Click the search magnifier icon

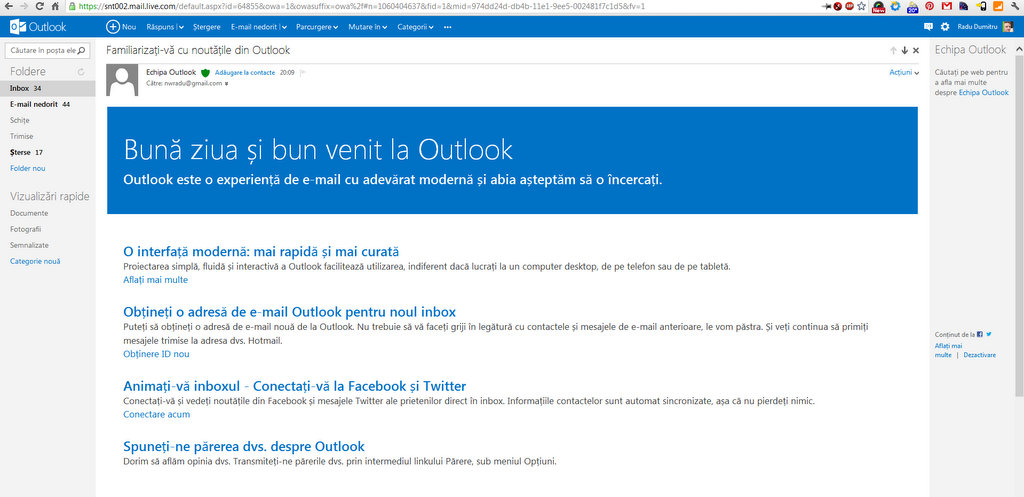82,50
